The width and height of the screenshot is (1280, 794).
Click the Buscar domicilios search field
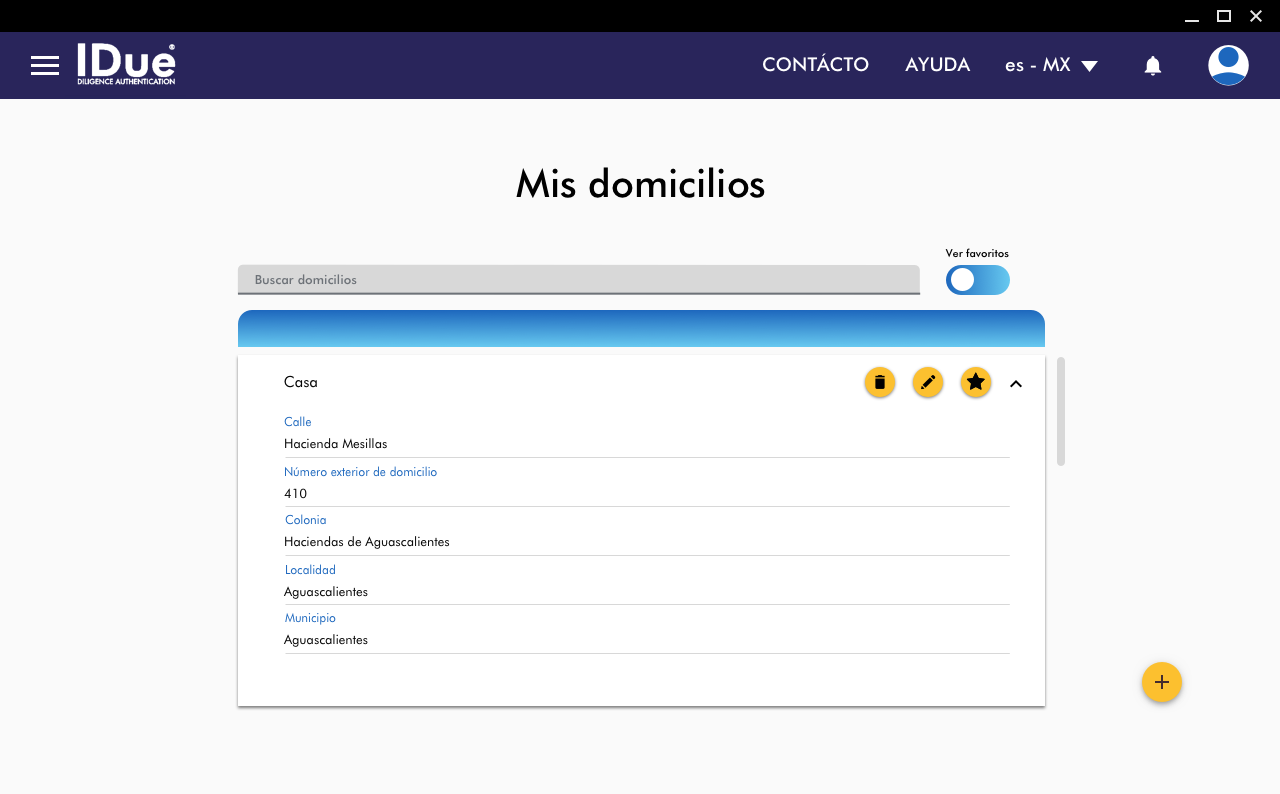click(x=578, y=280)
